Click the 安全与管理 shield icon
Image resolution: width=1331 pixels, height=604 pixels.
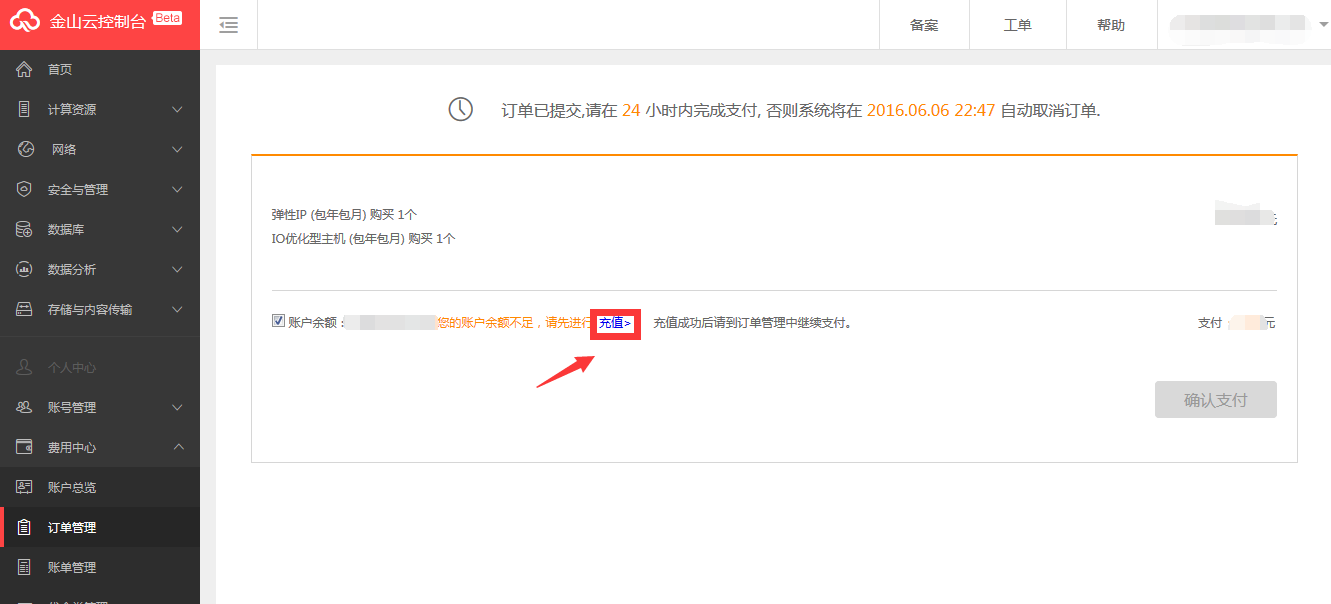[25, 190]
